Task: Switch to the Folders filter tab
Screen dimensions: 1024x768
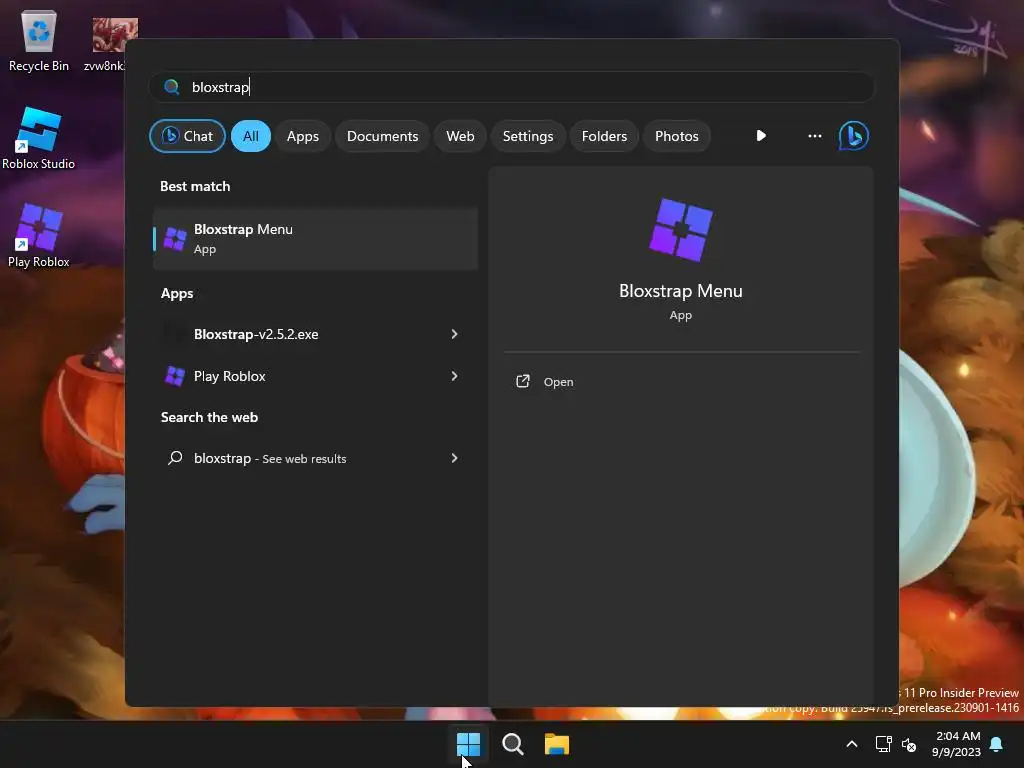Action: [x=604, y=136]
